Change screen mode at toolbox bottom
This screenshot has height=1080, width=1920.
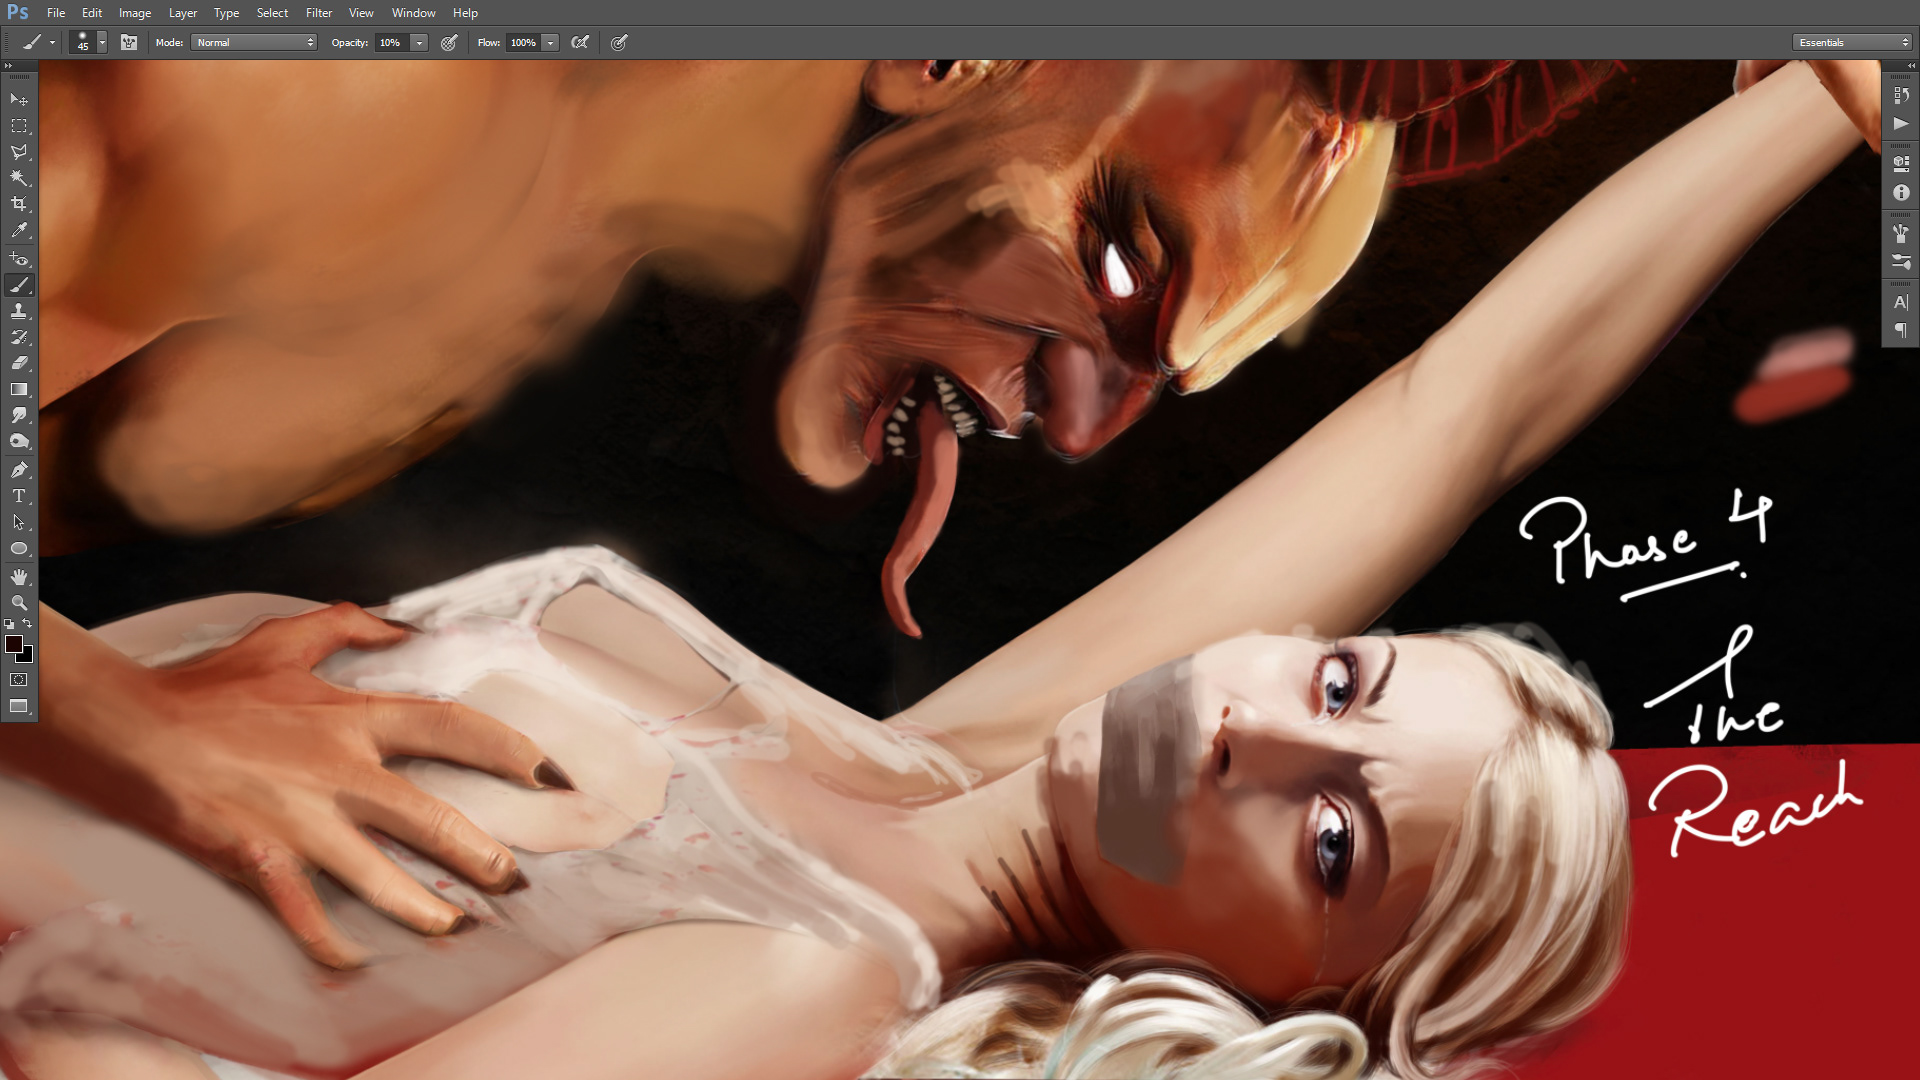(19, 706)
